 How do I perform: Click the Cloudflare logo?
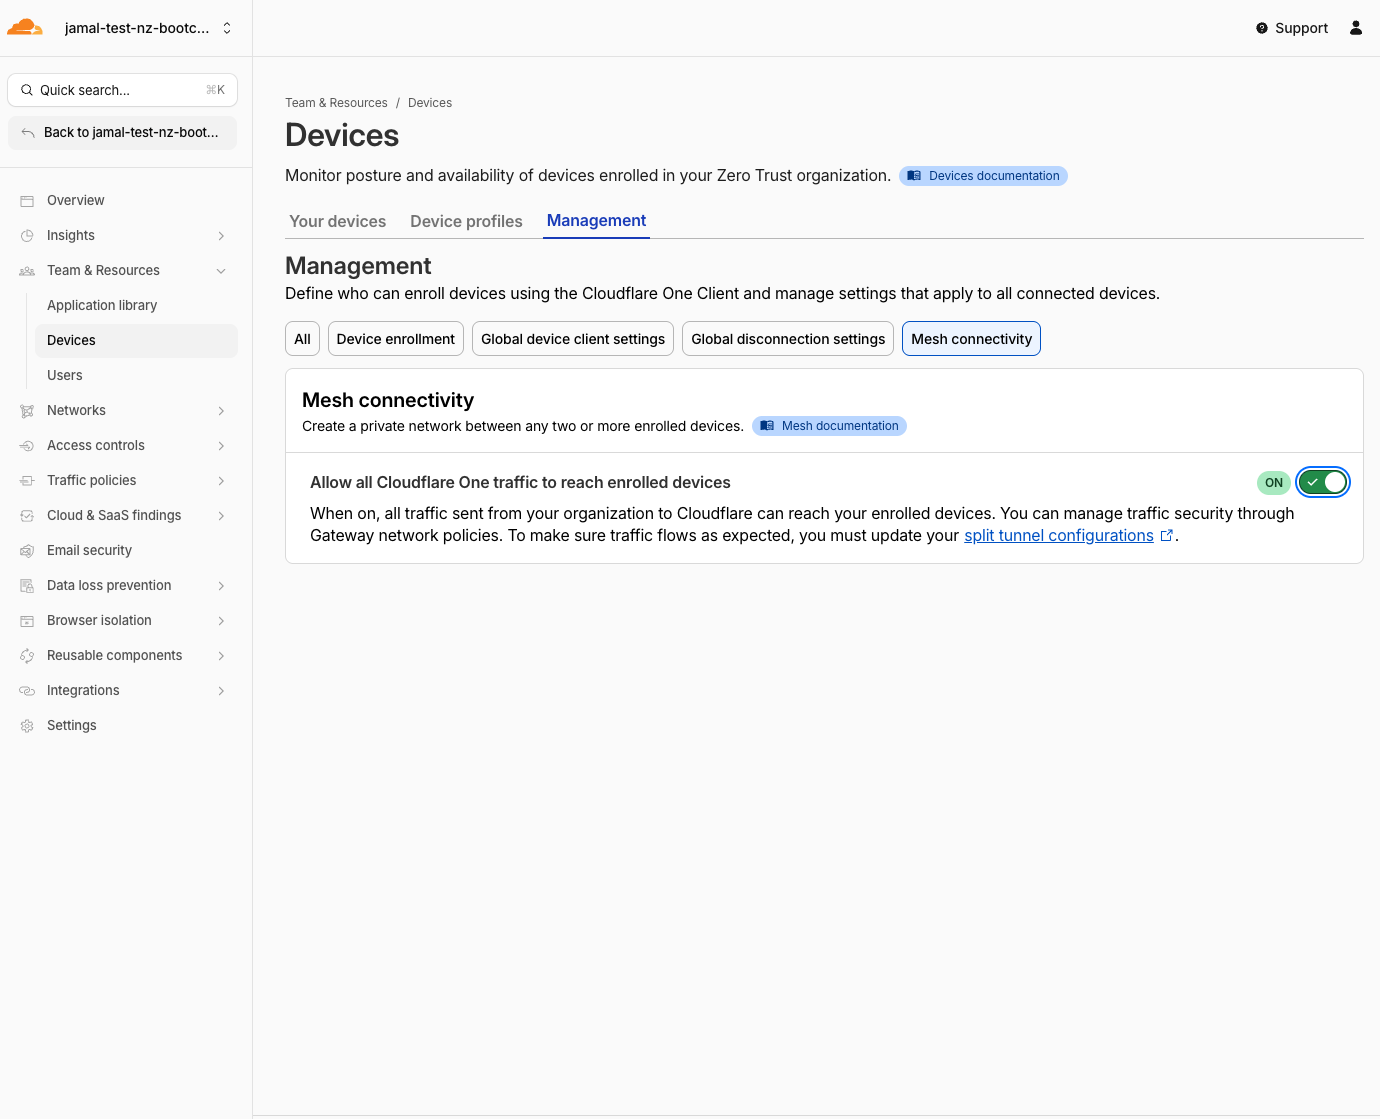(x=25, y=28)
